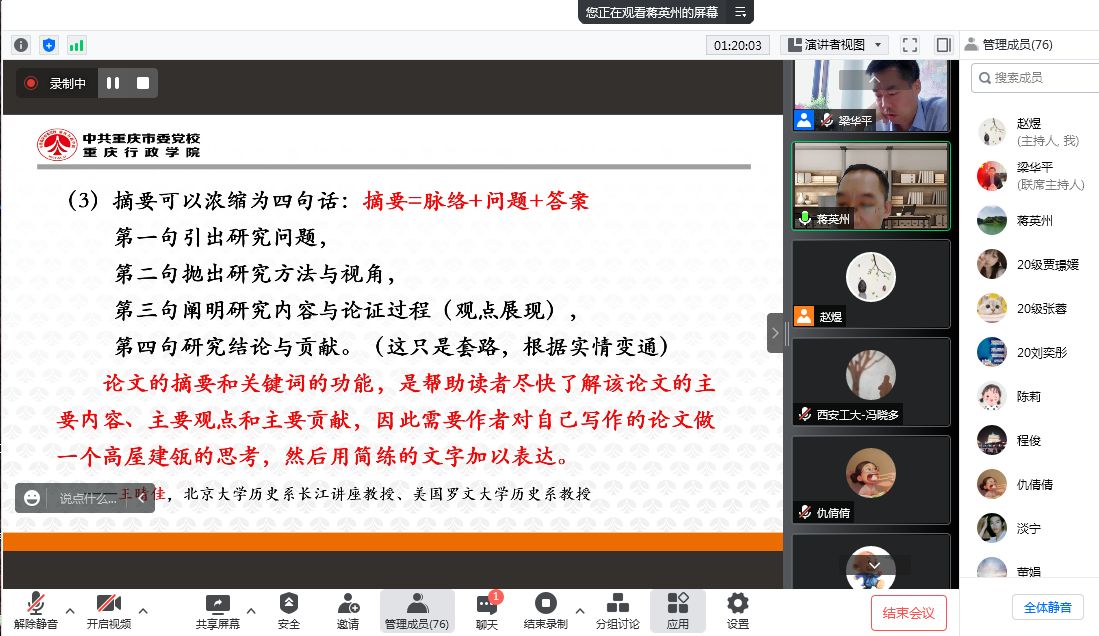
Task: Open the green network signal status icon
Action: [76, 45]
